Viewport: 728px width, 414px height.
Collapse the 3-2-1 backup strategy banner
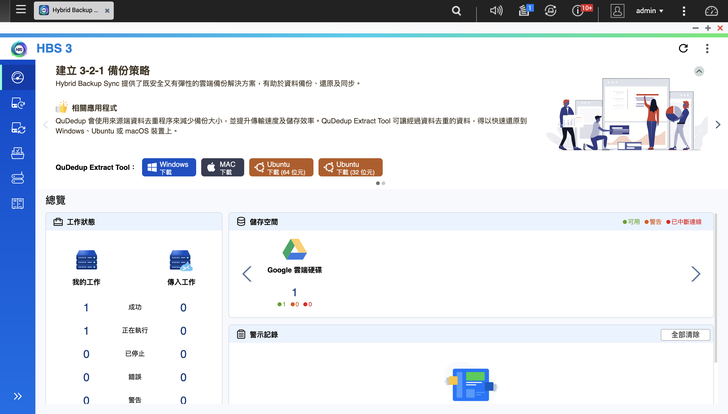699,71
